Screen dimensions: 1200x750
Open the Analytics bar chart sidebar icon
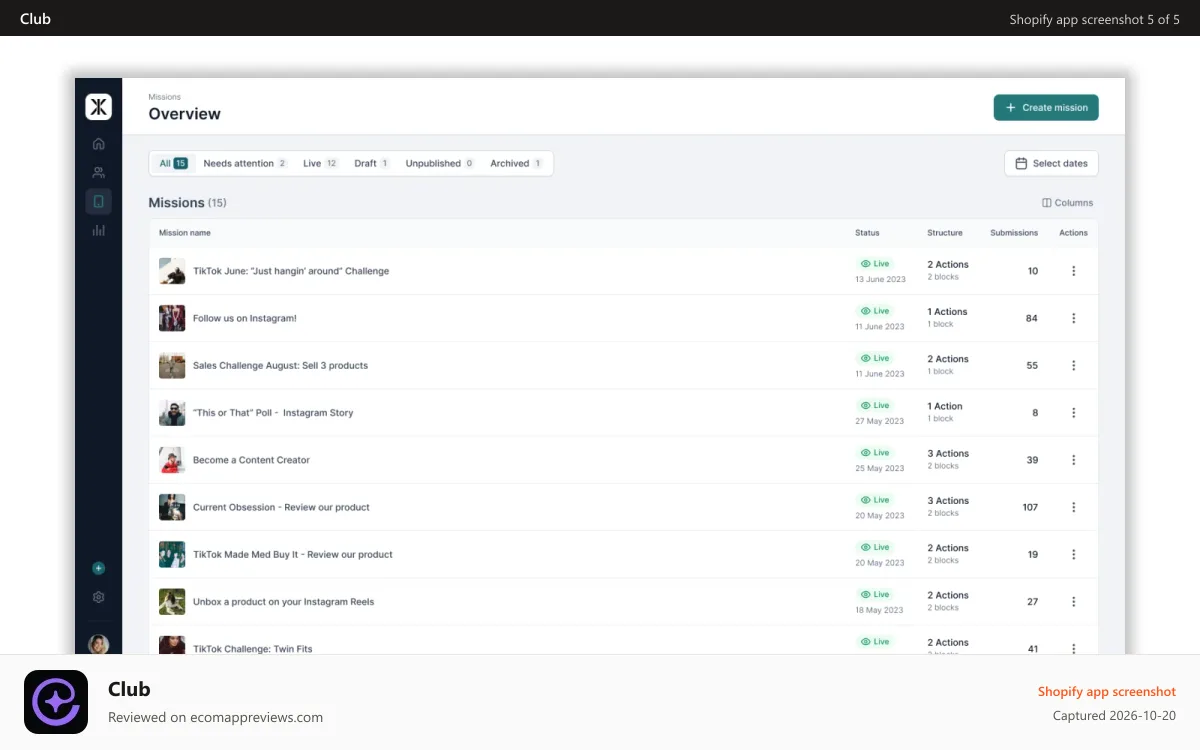pos(98,230)
